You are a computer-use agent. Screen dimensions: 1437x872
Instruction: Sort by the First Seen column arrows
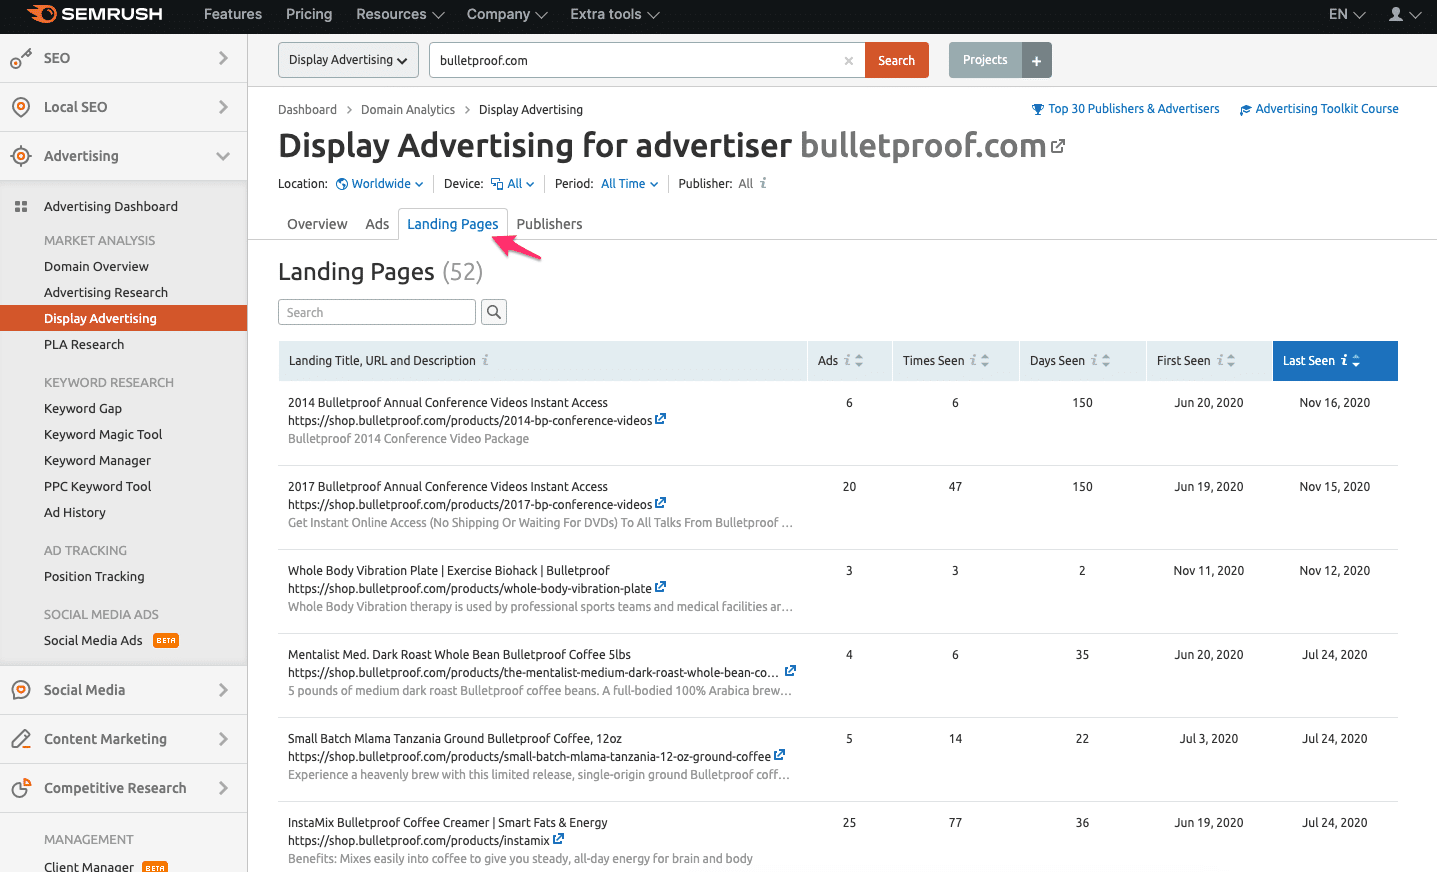pos(1231,361)
